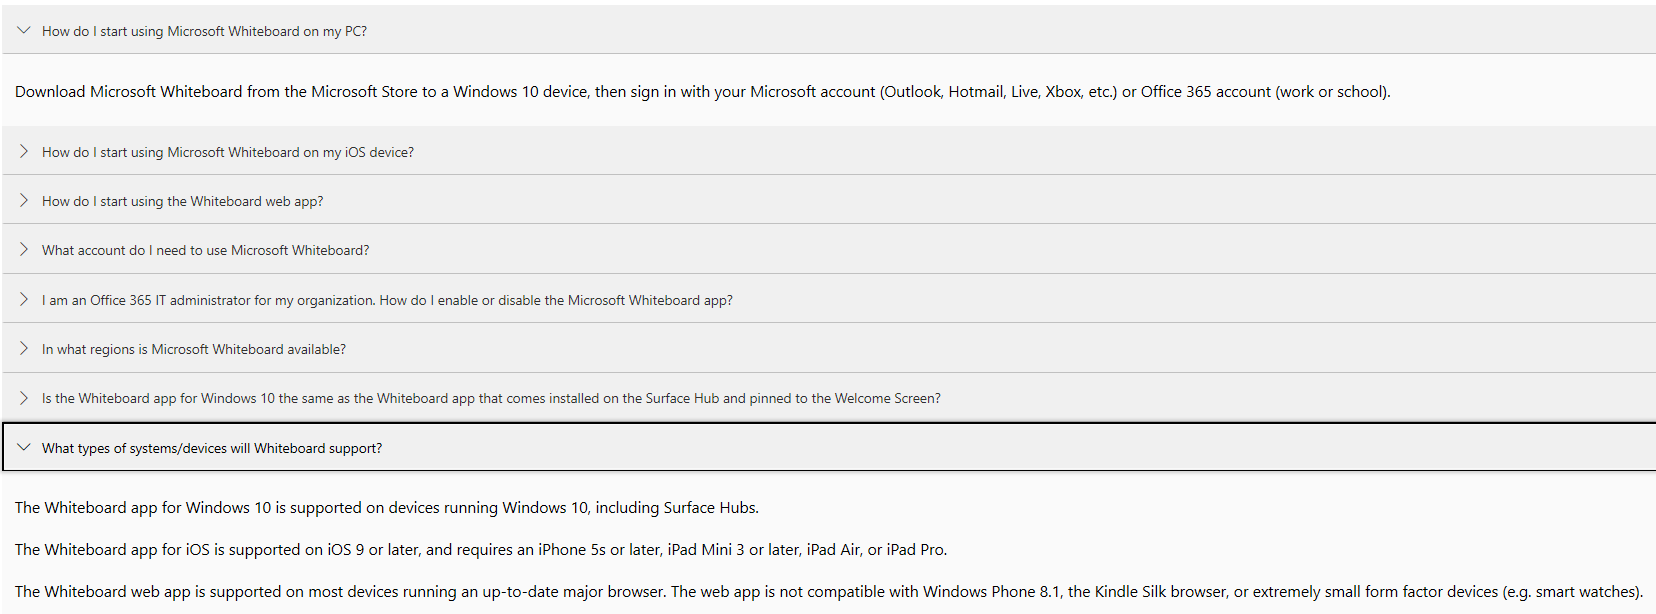Collapse the systems/devices support chevron
The height and width of the screenshot is (614, 1656).
click(24, 447)
